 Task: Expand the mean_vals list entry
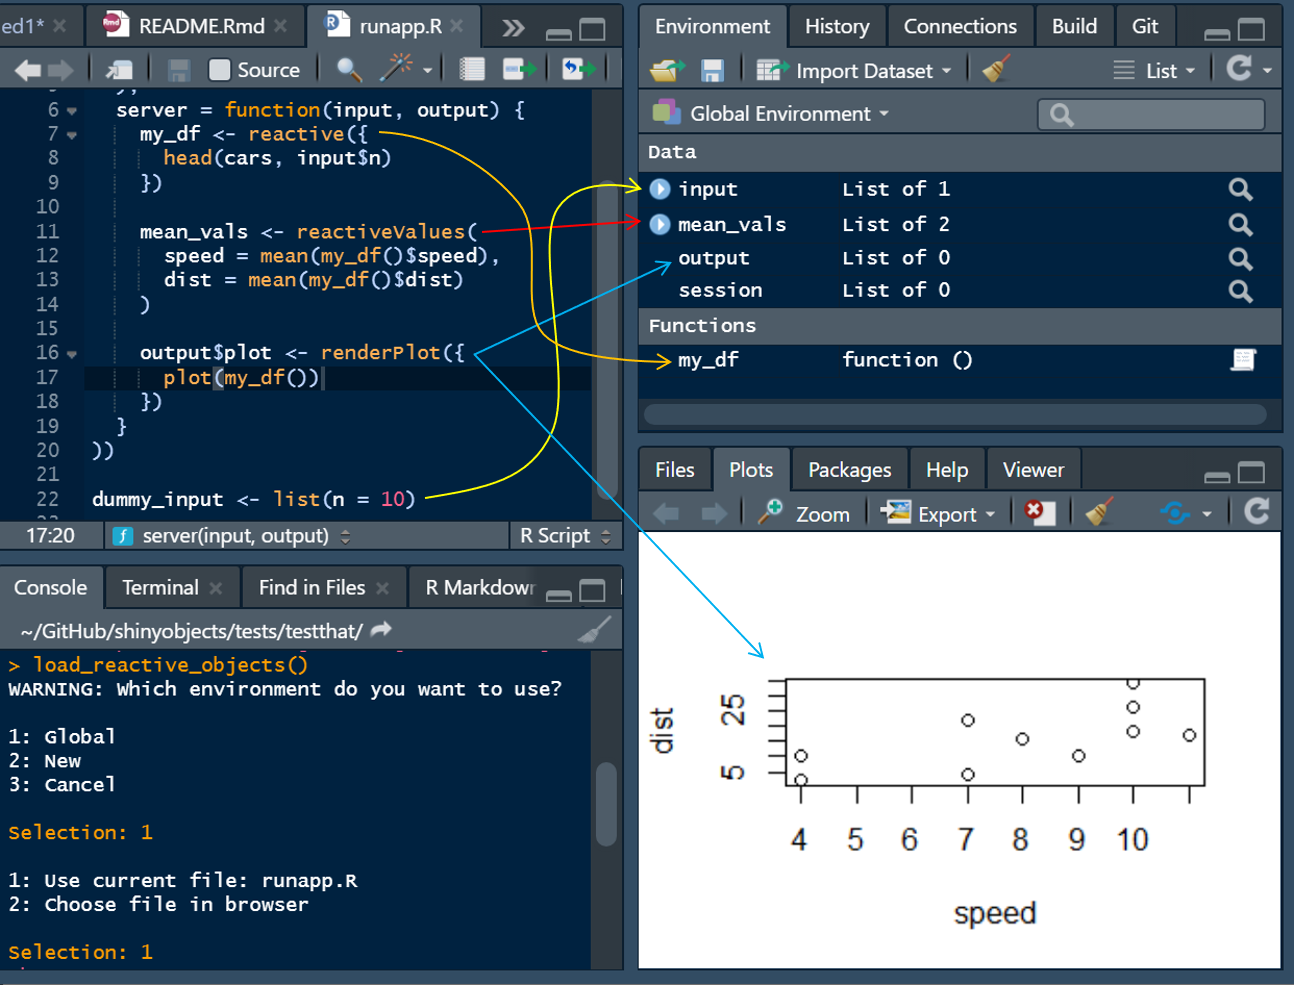click(x=660, y=224)
